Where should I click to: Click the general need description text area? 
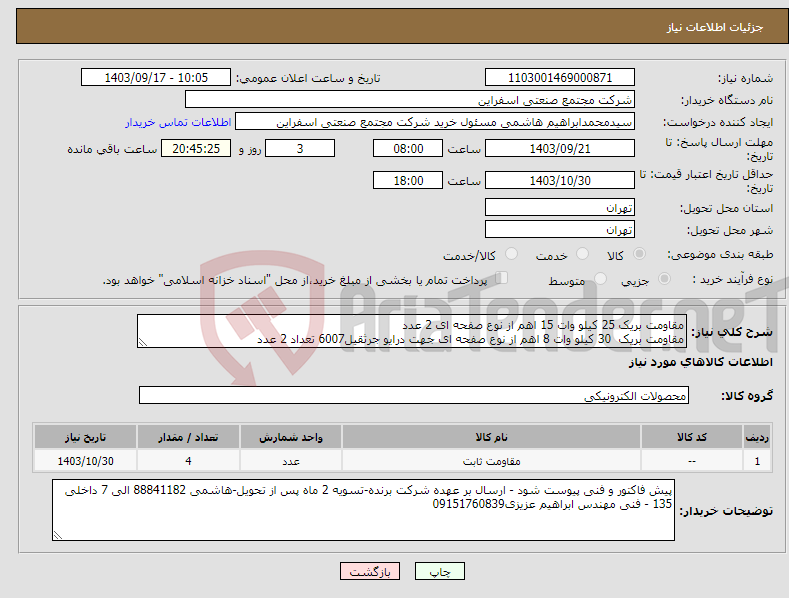point(412,331)
